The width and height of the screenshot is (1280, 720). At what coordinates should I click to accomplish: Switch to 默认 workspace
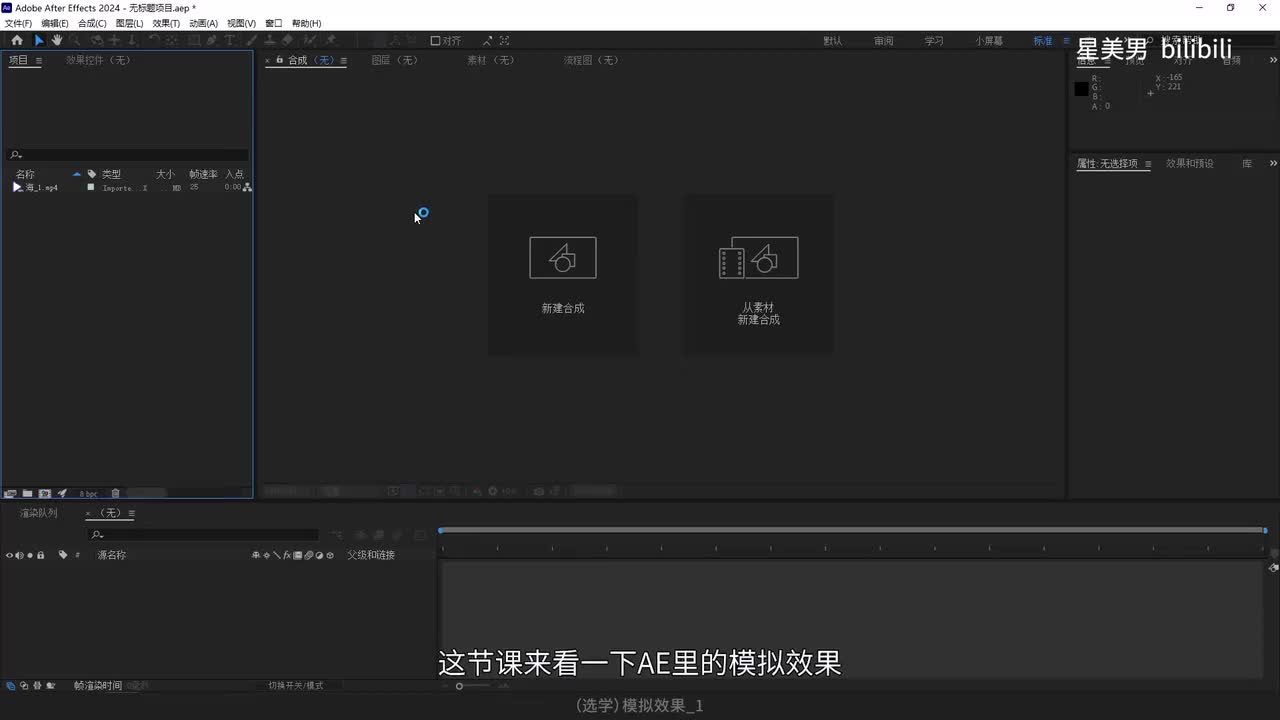[833, 41]
